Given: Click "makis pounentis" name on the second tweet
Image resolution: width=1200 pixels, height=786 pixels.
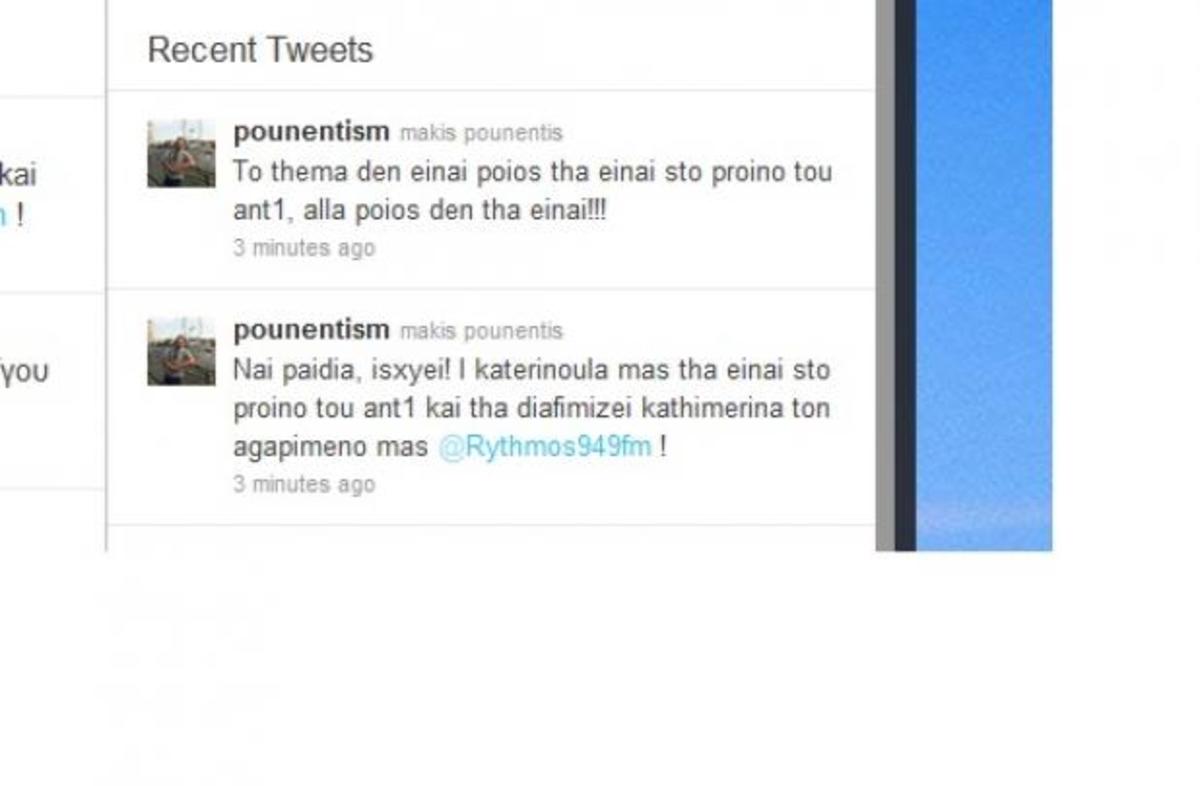Looking at the screenshot, I should tap(481, 331).
